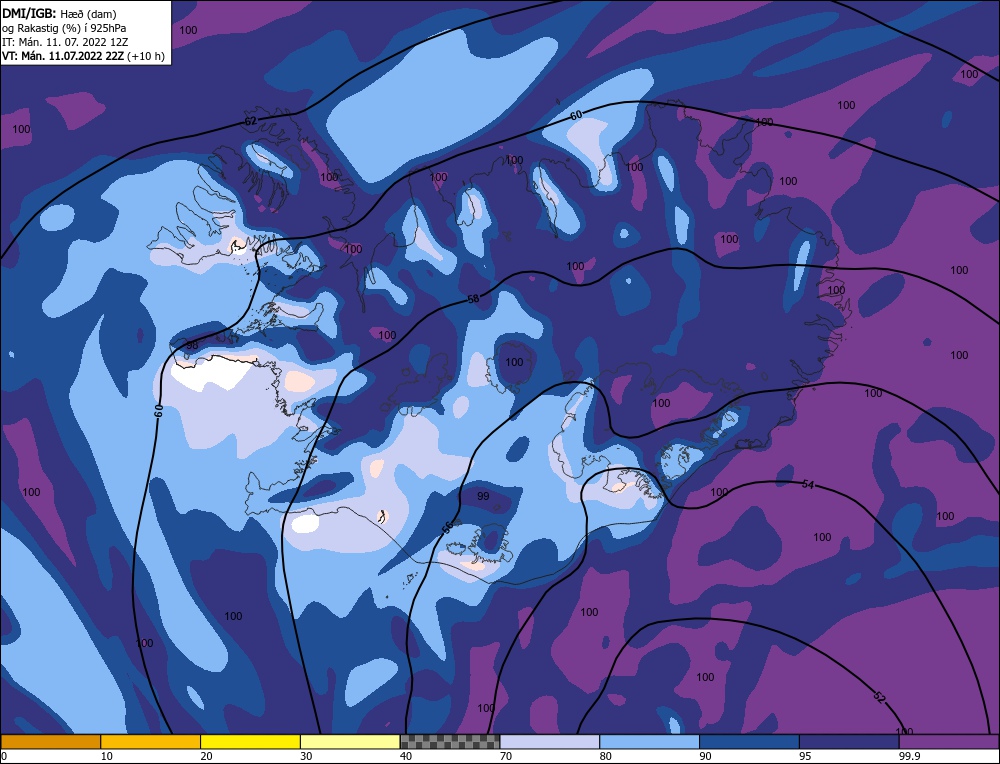Viewport: 1000px width, 764px height.
Task: Select the purple legend swatch above 99.9
Action: pyautogui.click(x=949, y=741)
